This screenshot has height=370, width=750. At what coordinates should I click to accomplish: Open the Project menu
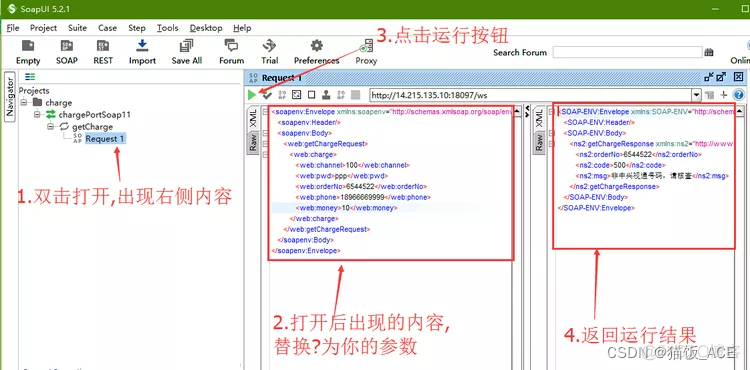click(x=44, y=28)
